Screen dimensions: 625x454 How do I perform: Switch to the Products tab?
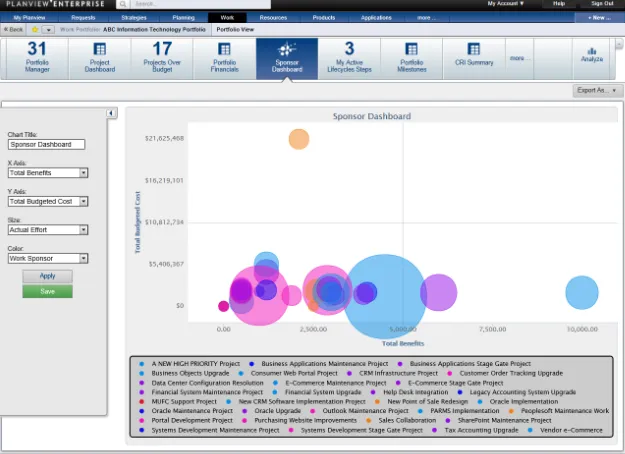[324, 18]
